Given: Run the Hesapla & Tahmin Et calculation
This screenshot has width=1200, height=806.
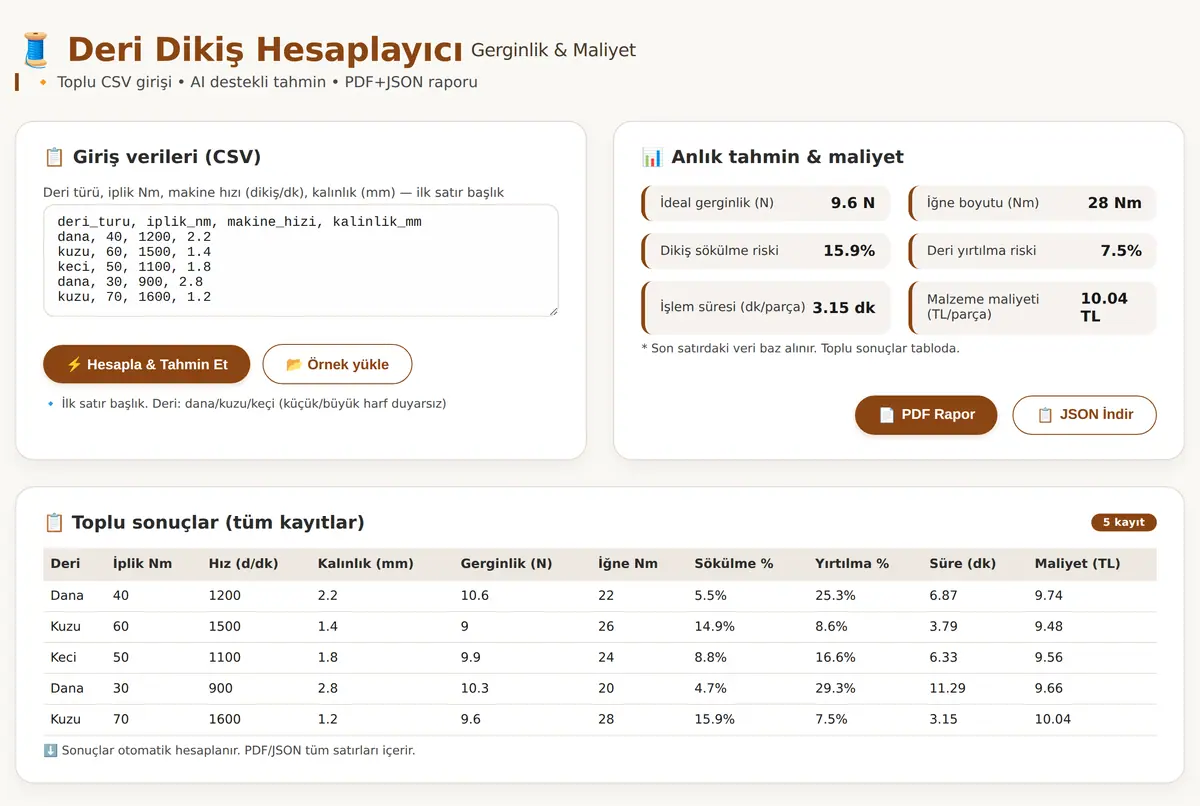Looking at the screenshot, I should (147, 364).
